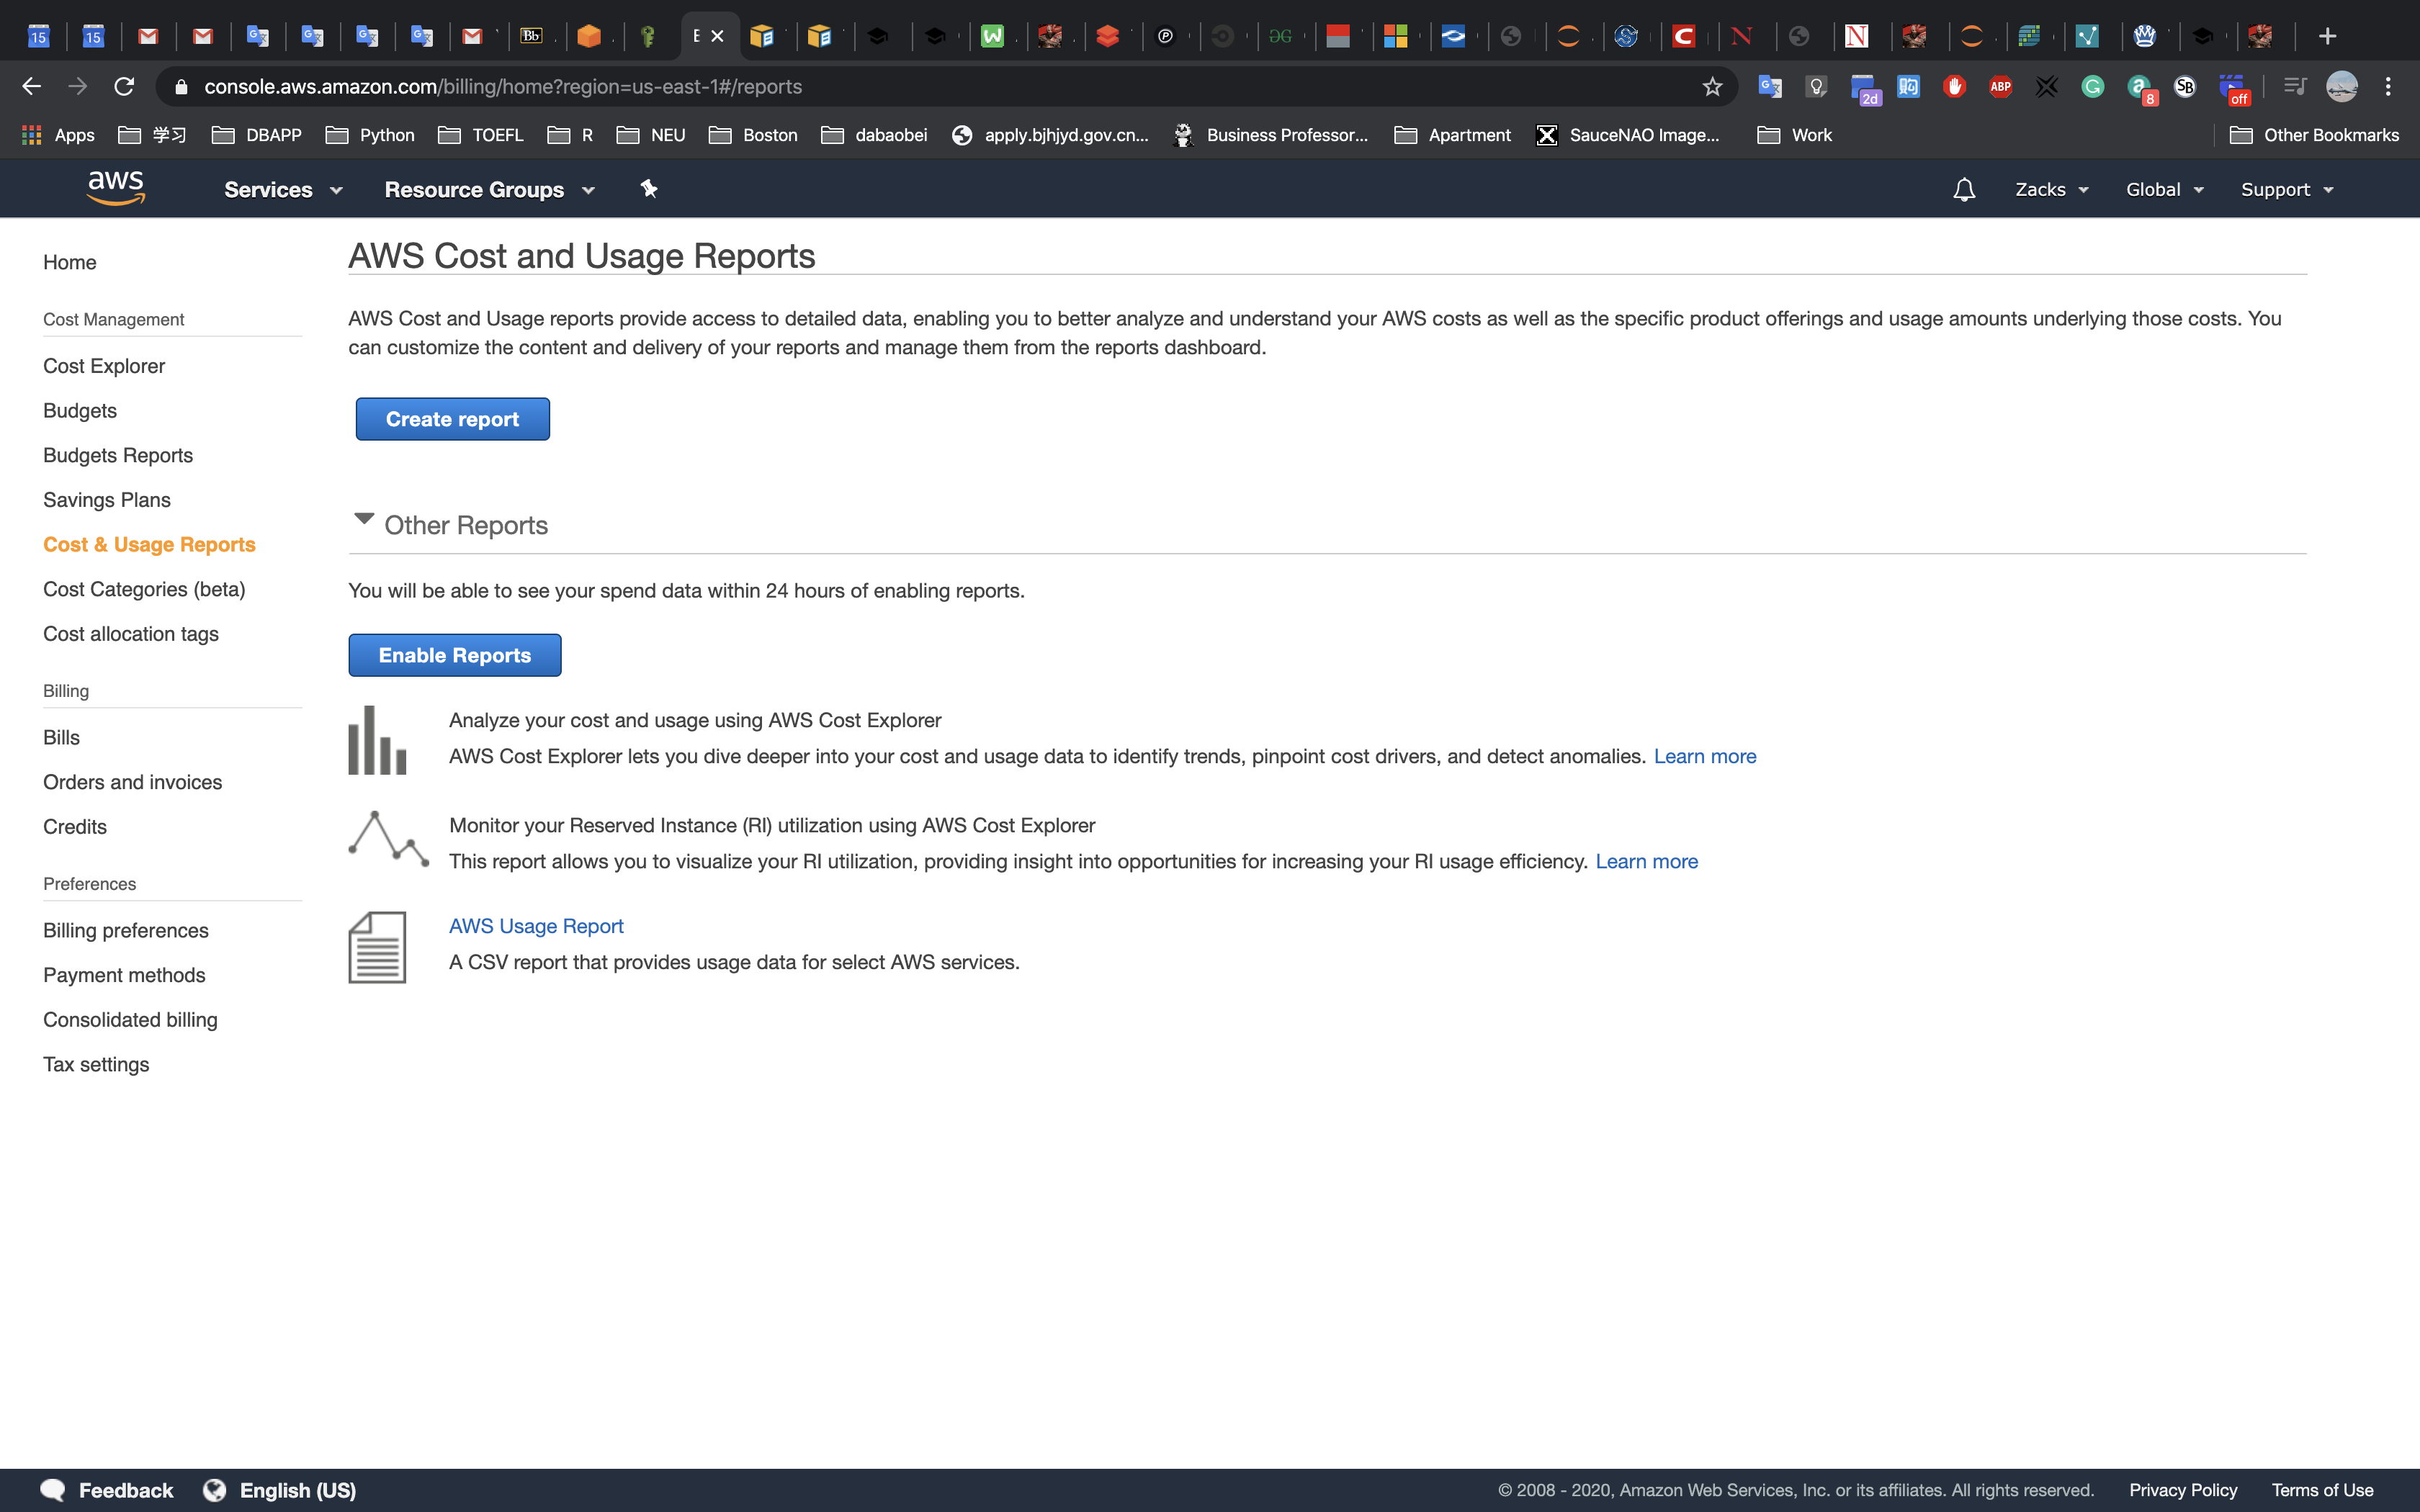Click the Feedback speech bubble icon
Viewport: 2420px width, 1512px height.
coord(53,1490)
